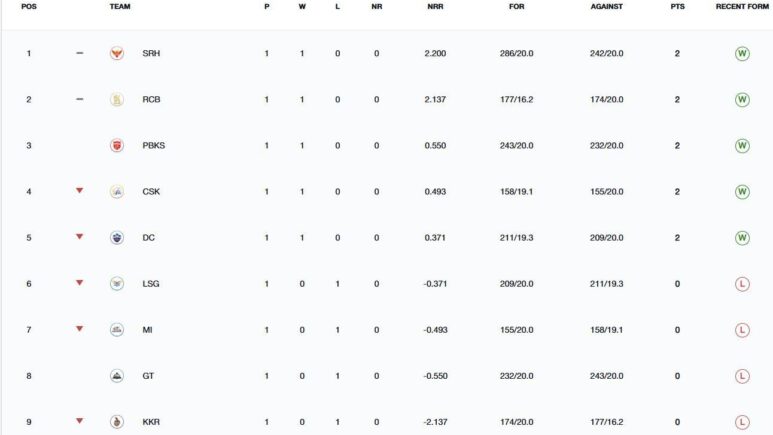Click the DC team logo
This screenshot has height=435, width=773.
click(117, 238)
